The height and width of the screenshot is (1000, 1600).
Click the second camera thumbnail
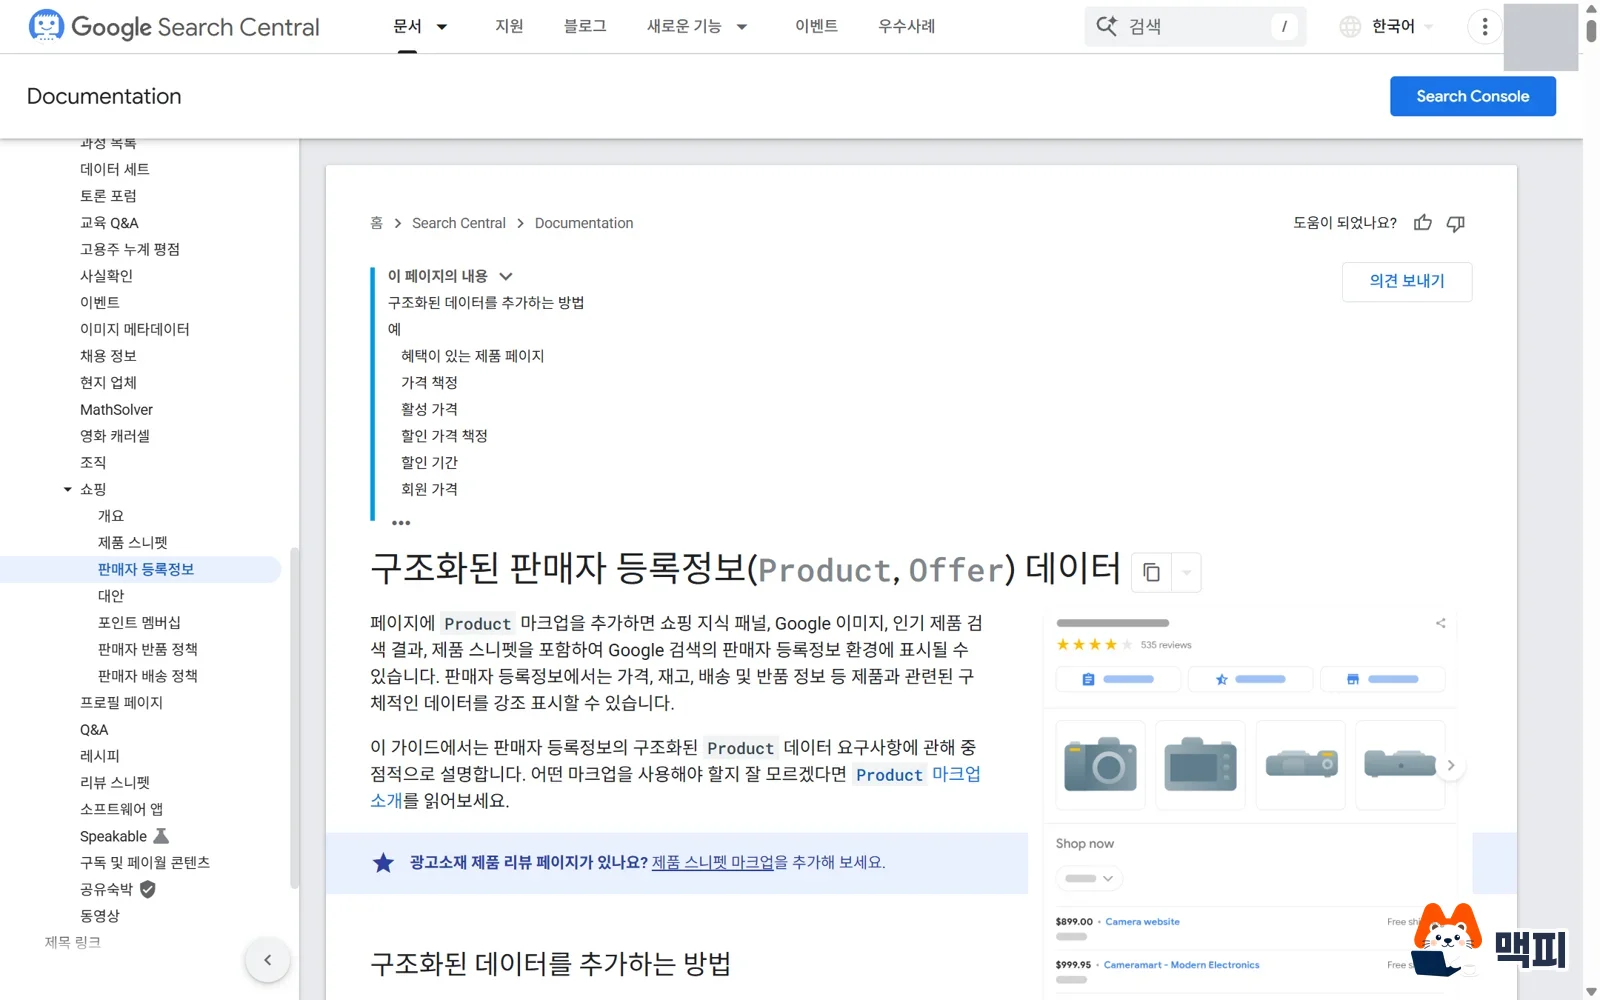coord(1201,765)
